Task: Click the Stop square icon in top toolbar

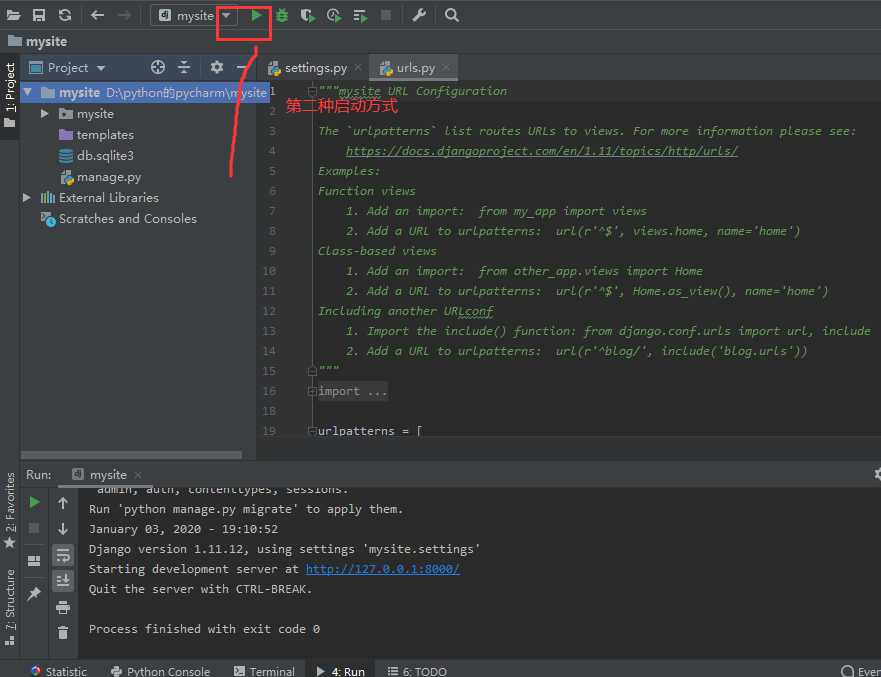Action: tap(386, 15)
